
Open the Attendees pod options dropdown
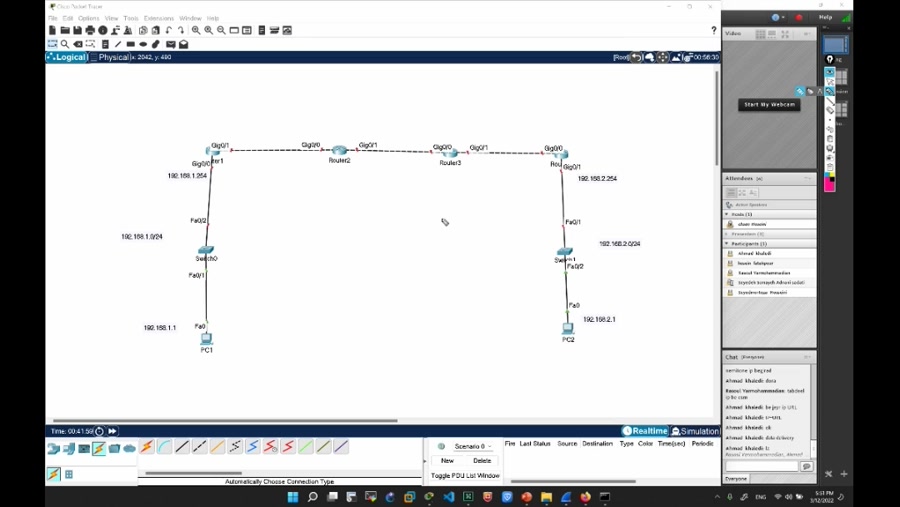(807, 179)
